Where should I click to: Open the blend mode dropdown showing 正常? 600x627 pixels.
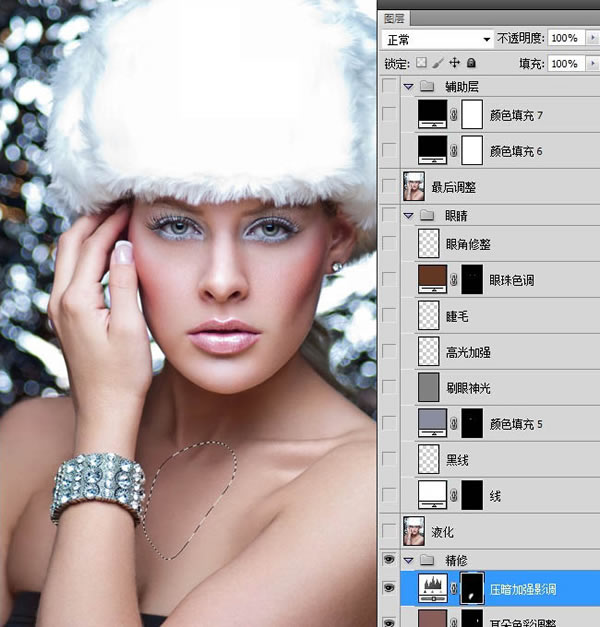(437, 39)
